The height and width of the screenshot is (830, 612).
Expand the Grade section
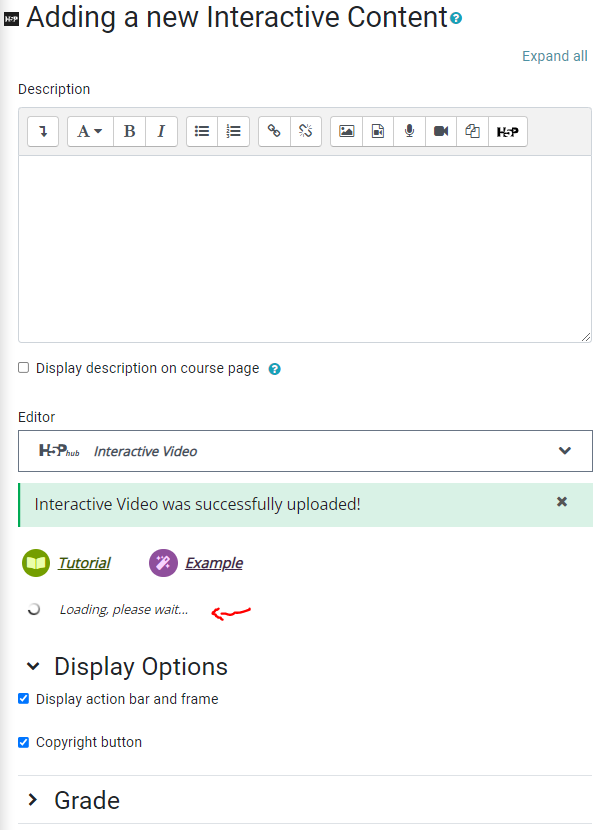[74, 800]
